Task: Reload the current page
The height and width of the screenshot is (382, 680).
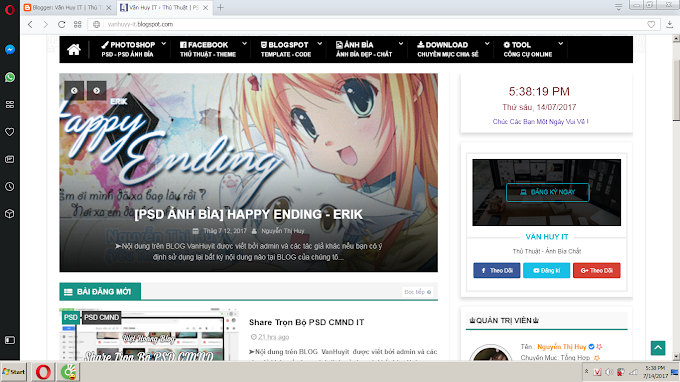Action: pyautogui.click(x=62, y=24)
